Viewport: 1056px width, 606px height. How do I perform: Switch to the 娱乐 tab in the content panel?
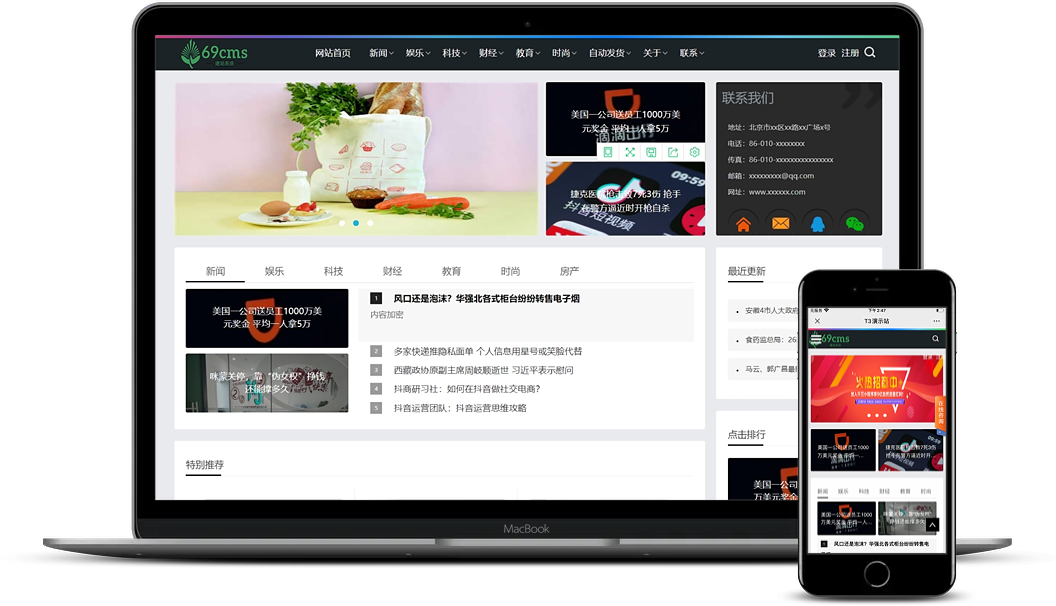[x=274, y=271]
